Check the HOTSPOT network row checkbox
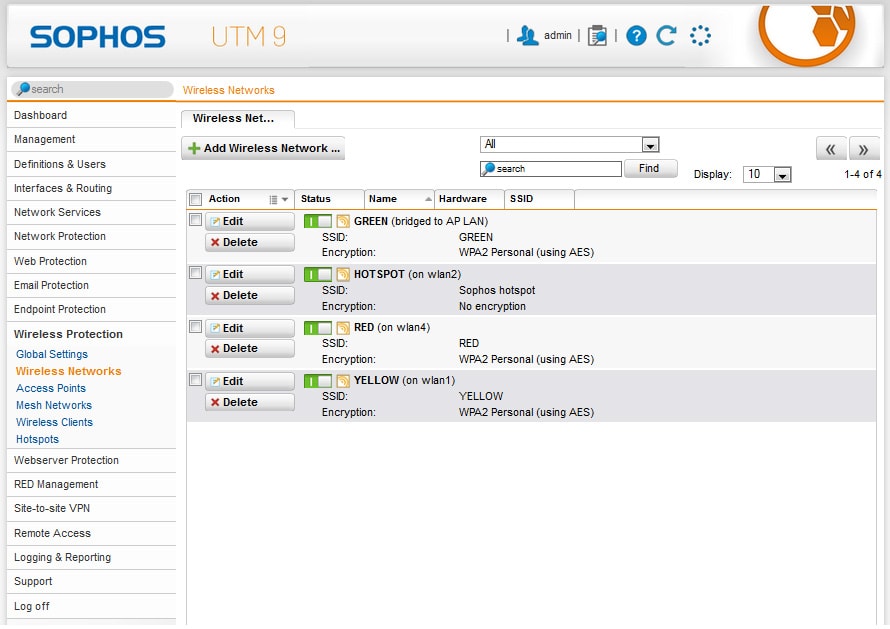The width and height of the screenshot is (890, 629). 195,272
